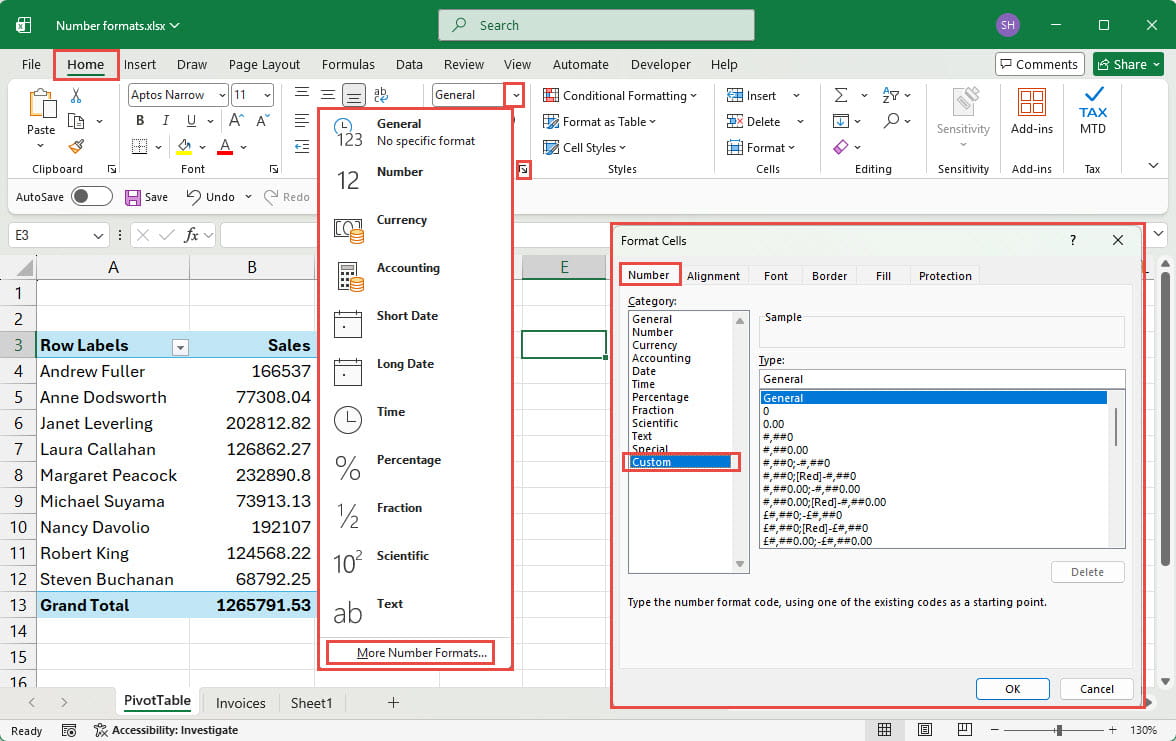The width and height of the screenshot is (1176, 741).
Task: Open the Add-ins icon
Action: click(1031, 103)
